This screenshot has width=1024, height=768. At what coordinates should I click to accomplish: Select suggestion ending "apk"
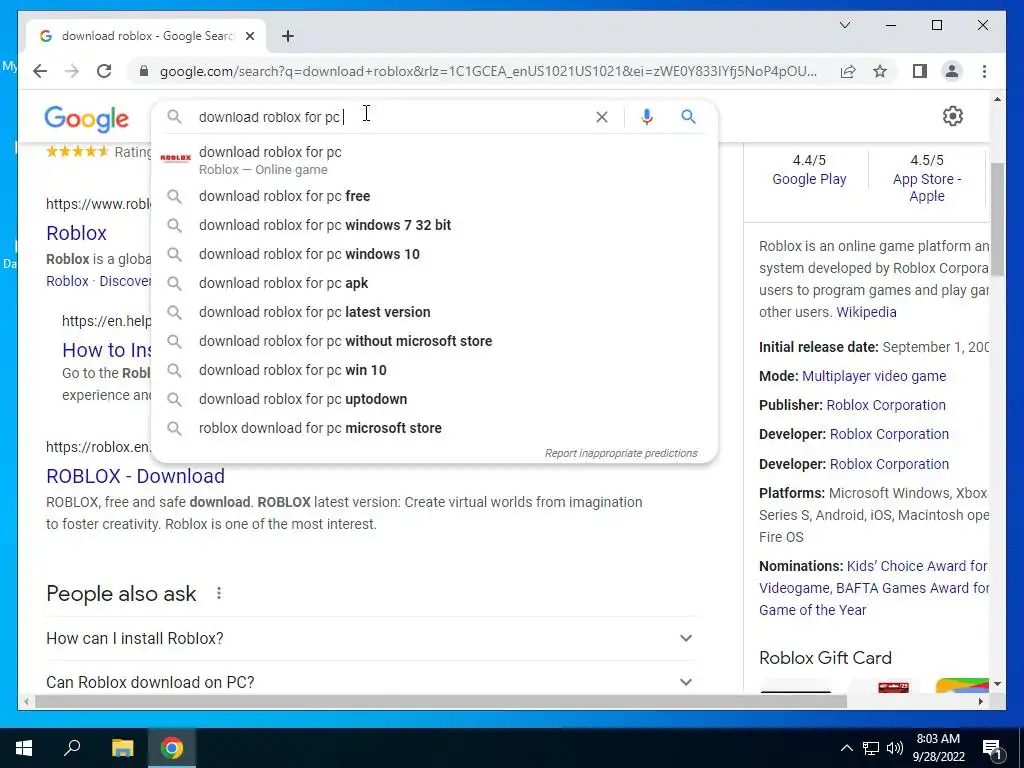tap(434, 283)
